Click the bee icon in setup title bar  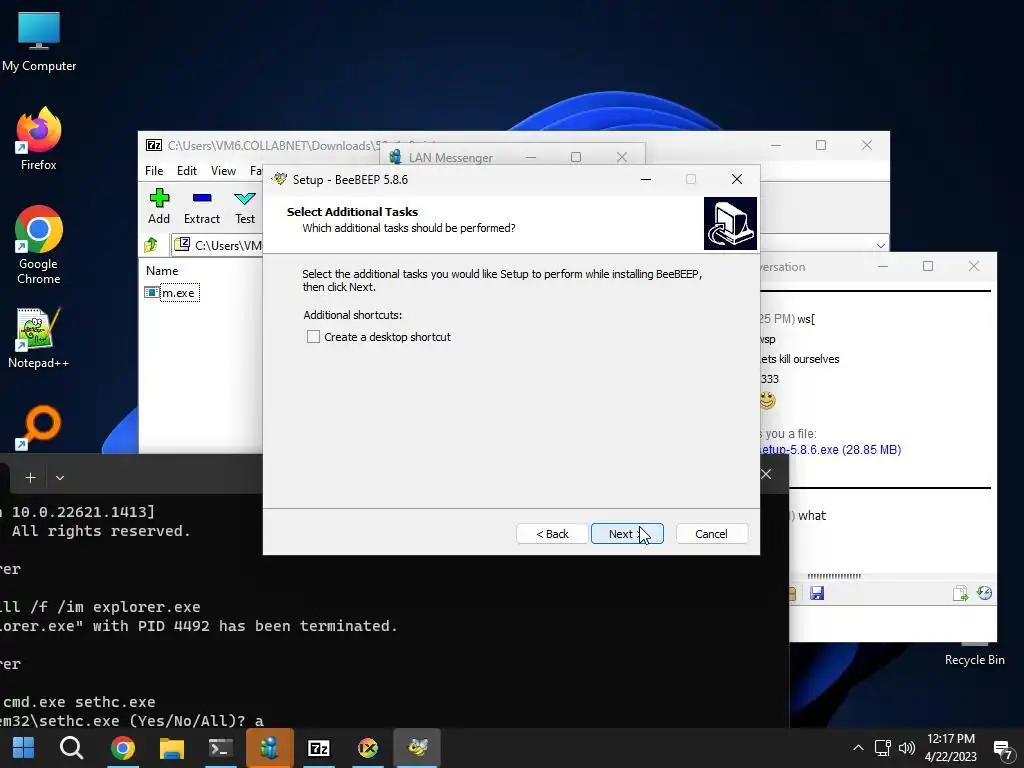(280, 179)
